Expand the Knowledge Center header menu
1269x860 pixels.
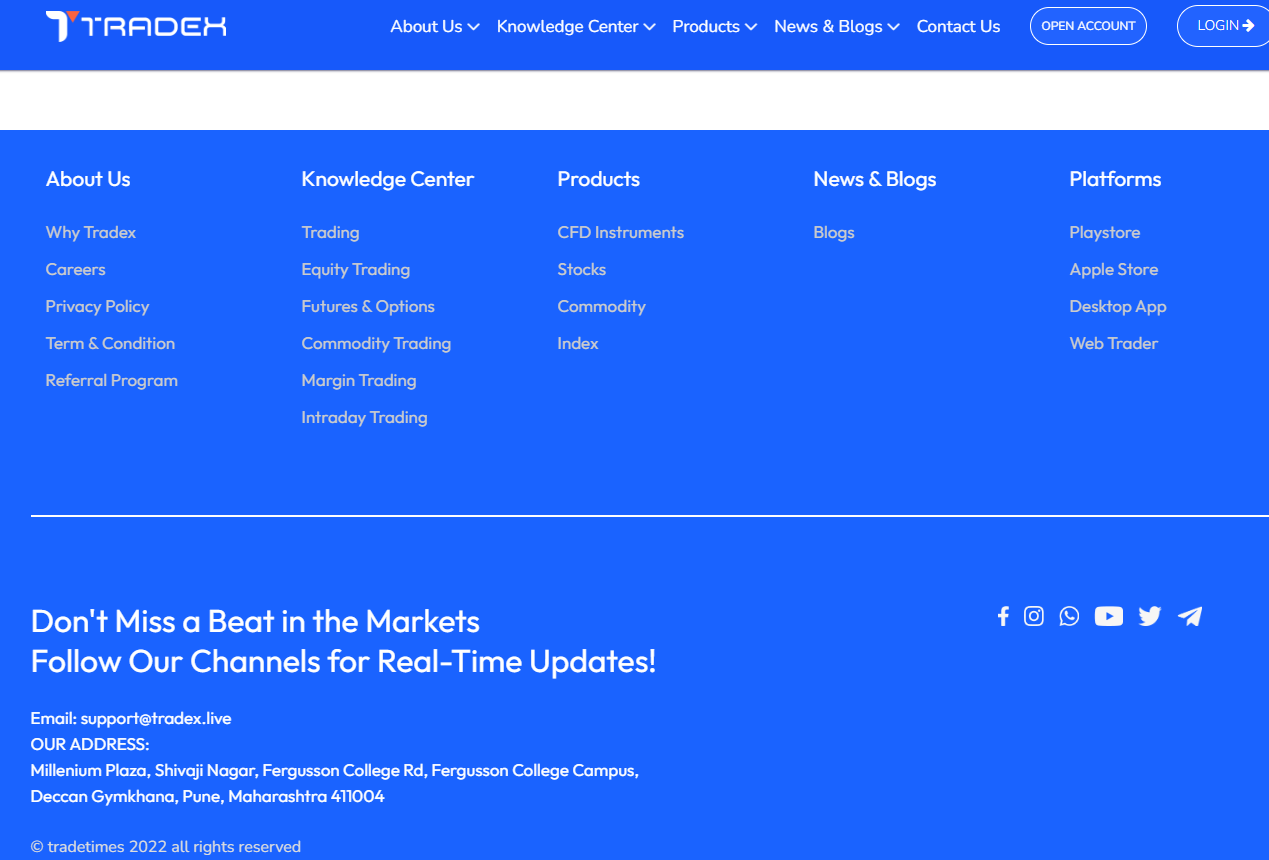click(576, 27)
